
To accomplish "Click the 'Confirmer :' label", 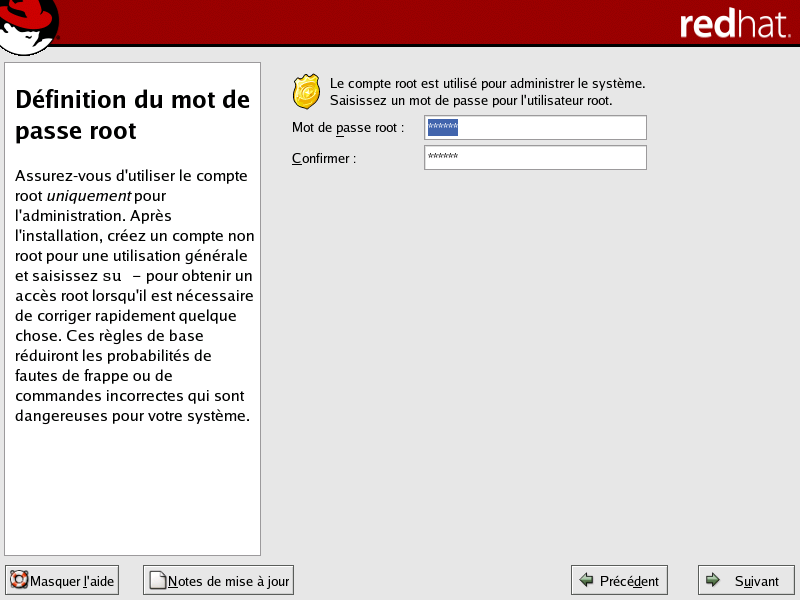I will pyautogui.click(x=324, y=158).
